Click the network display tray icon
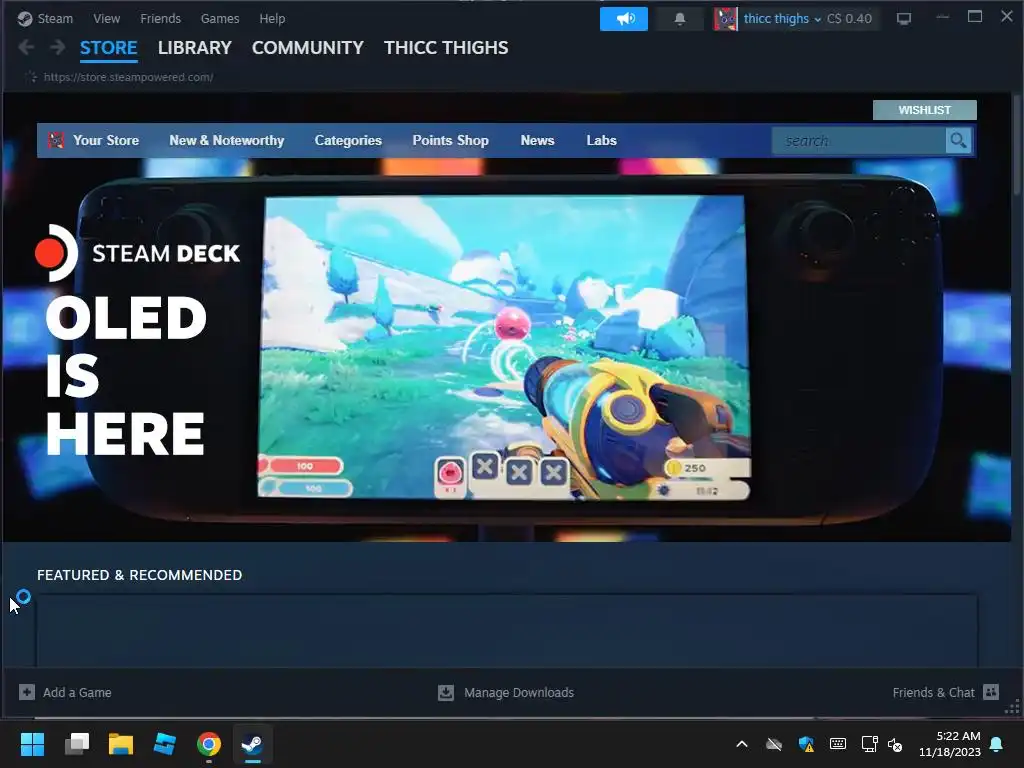This screenshot has height=768, width=1024. click(x=869, y=744)
